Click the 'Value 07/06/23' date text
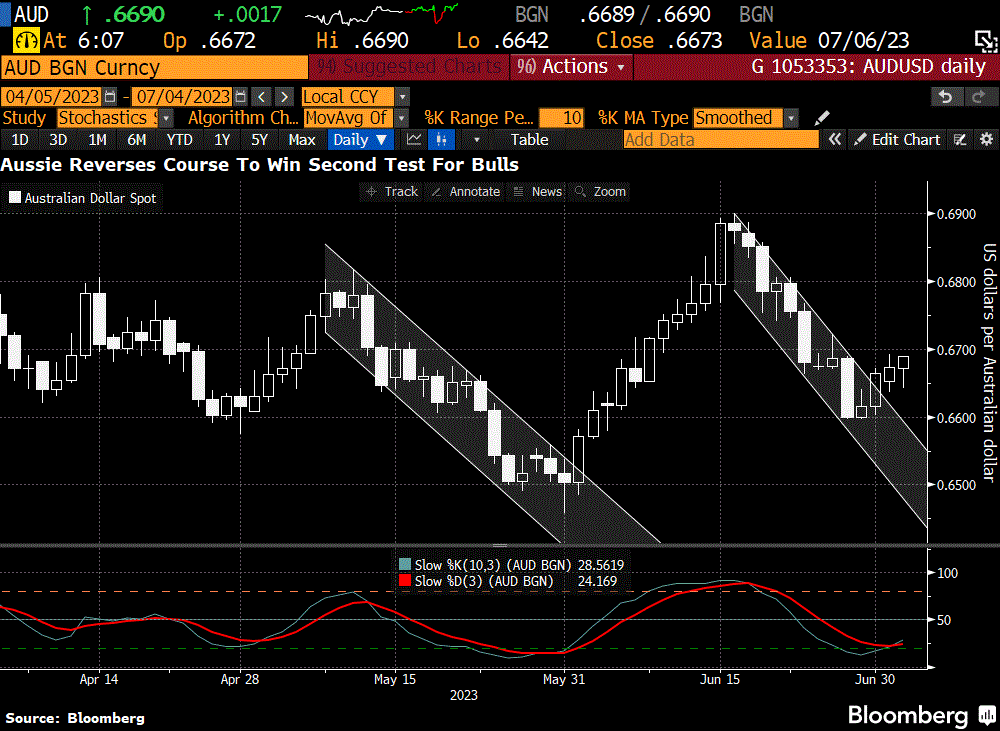 click(x=829, y=41)
